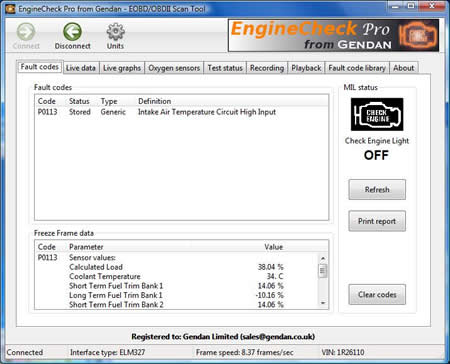The image size is (450, 364).
Task: Open the Live graphs tab
Action: pos(122,68)
